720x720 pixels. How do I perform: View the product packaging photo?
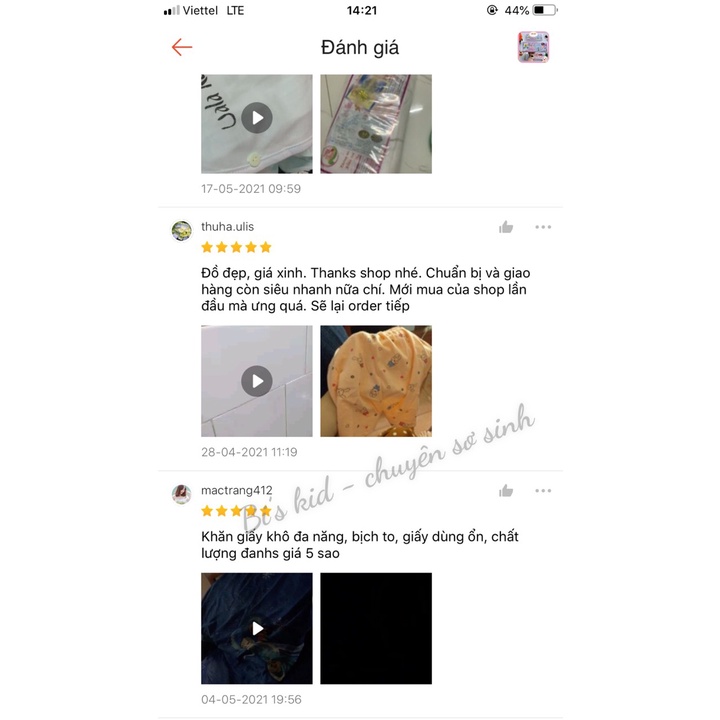[376, 124]
